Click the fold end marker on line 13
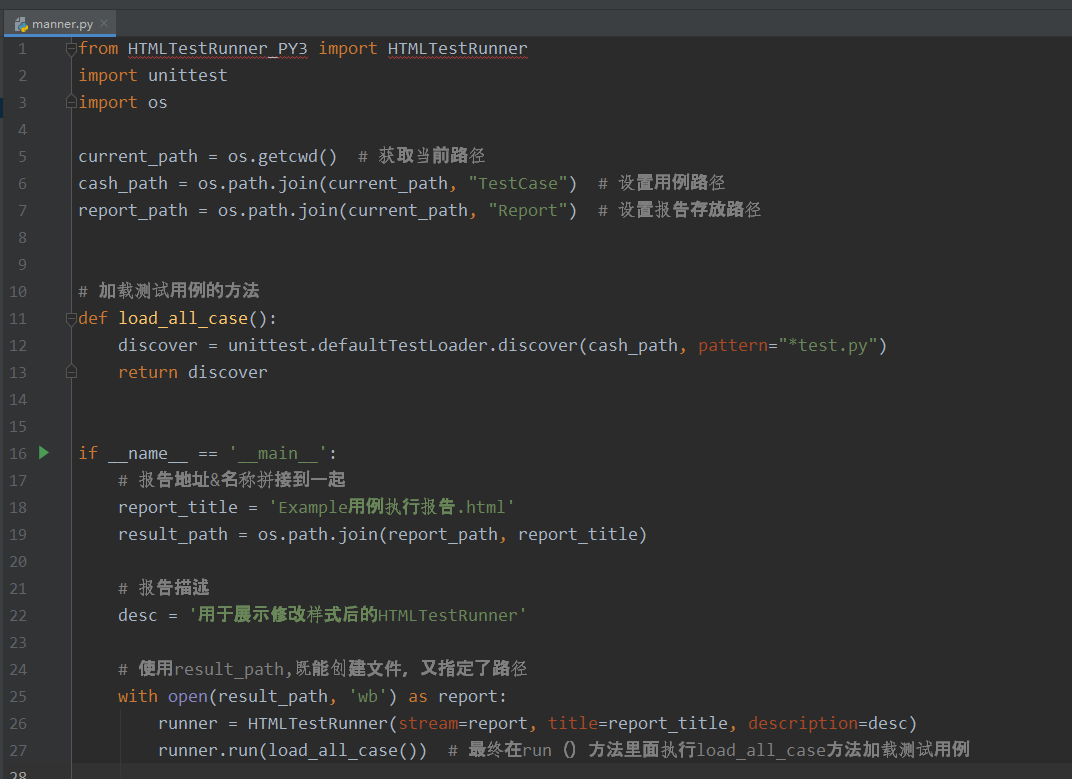 click(71, 372)
